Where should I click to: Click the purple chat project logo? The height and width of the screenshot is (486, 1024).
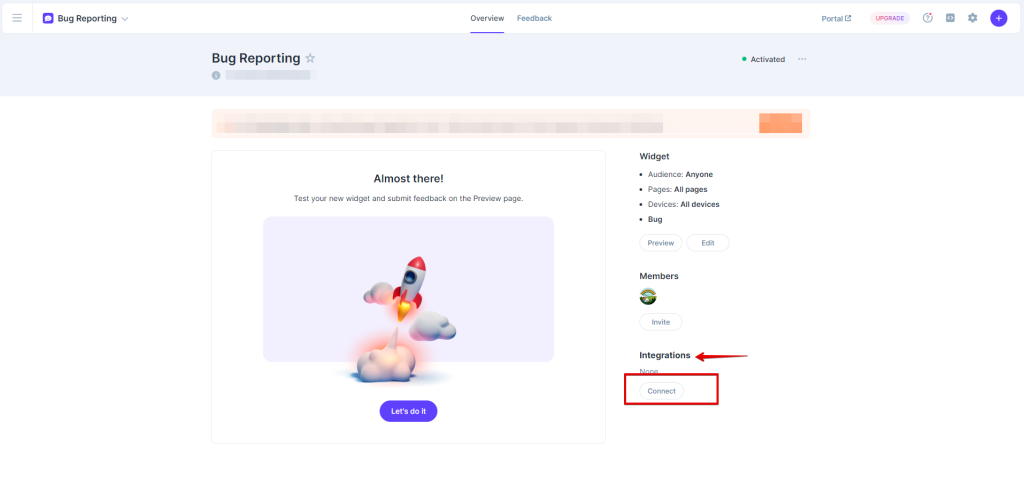point(48,18)
